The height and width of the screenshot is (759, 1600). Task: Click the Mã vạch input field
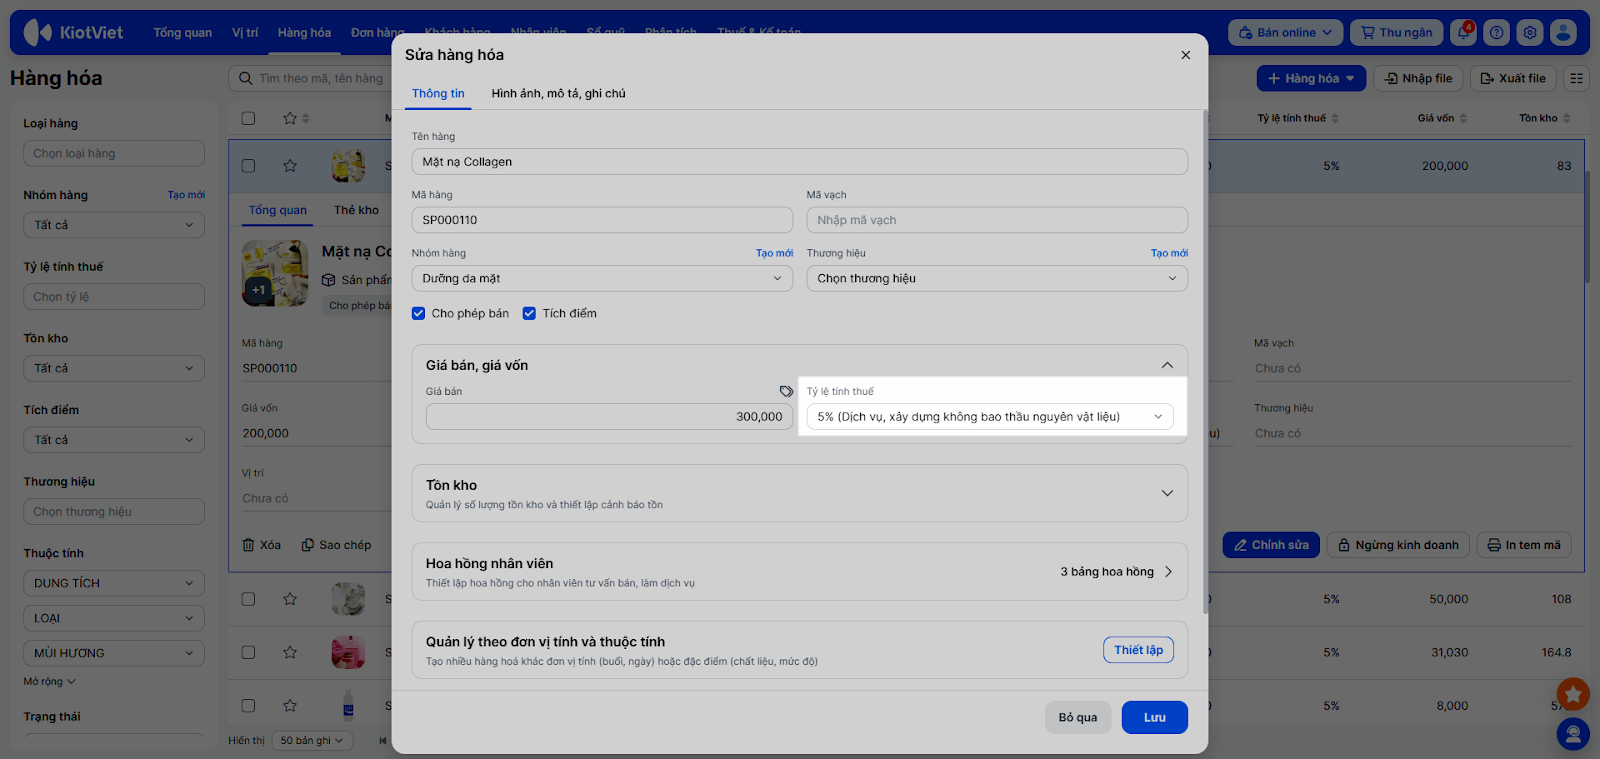997,220
